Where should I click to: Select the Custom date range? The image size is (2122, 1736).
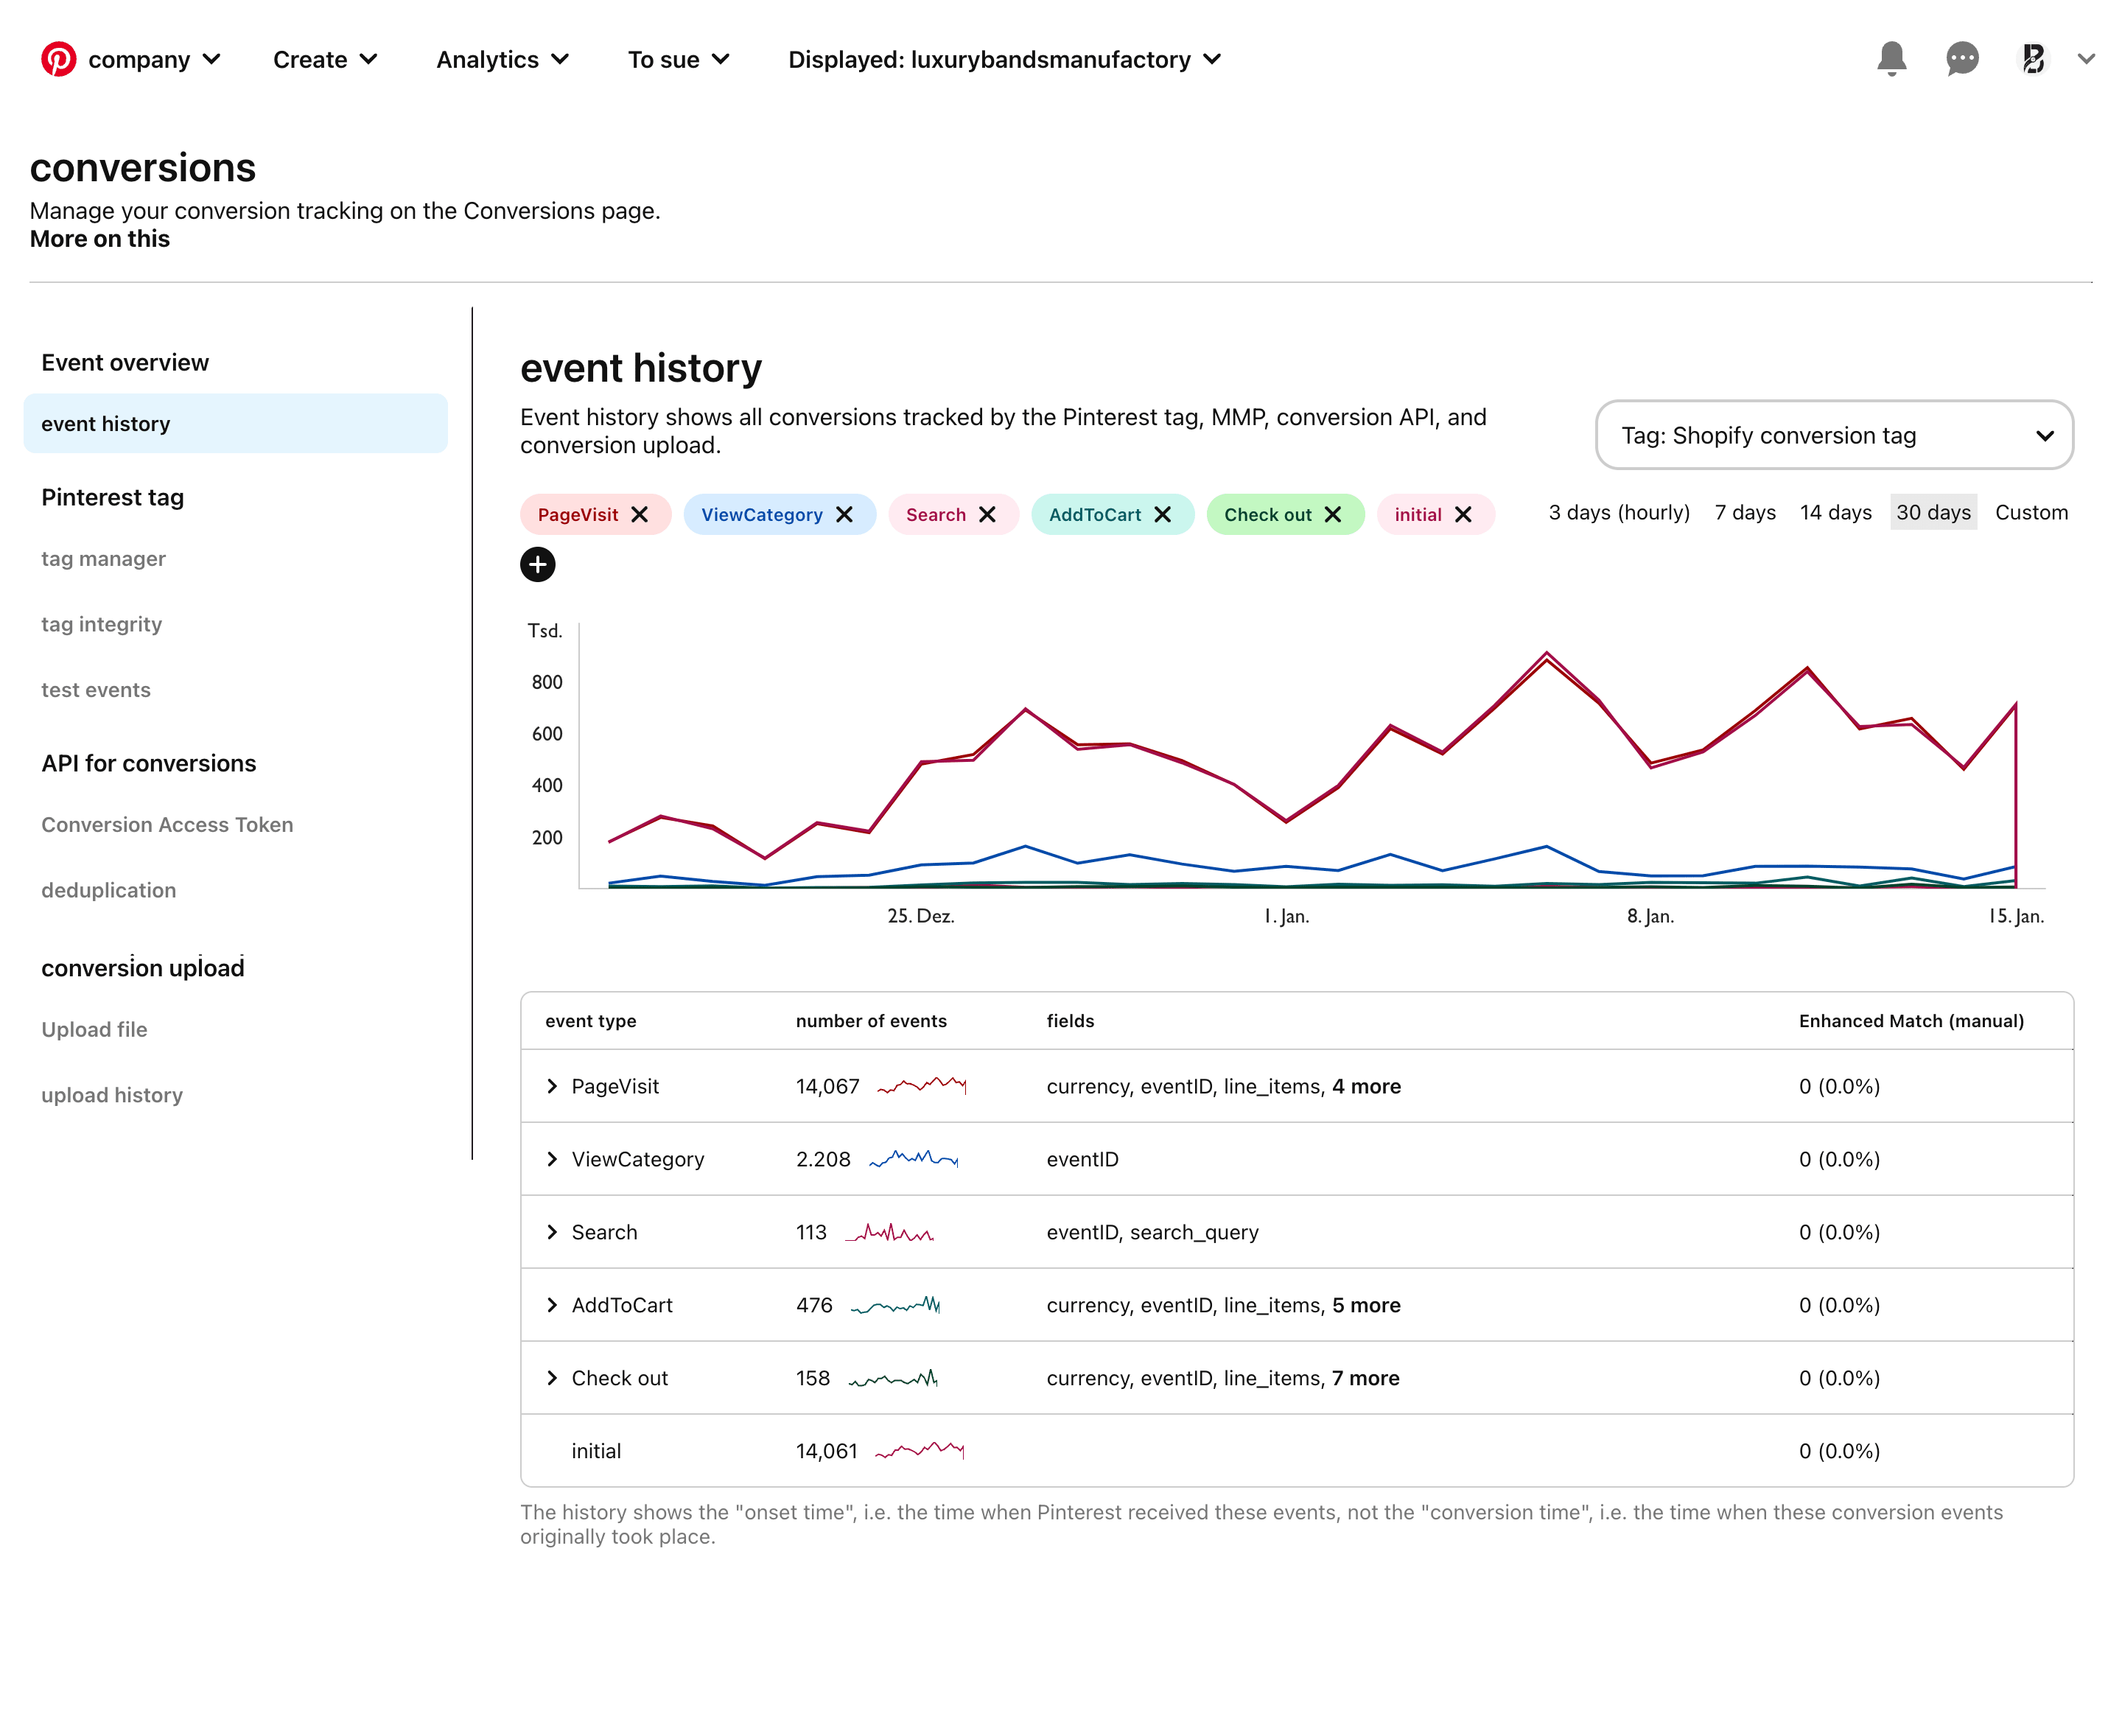click(2031, 513)
